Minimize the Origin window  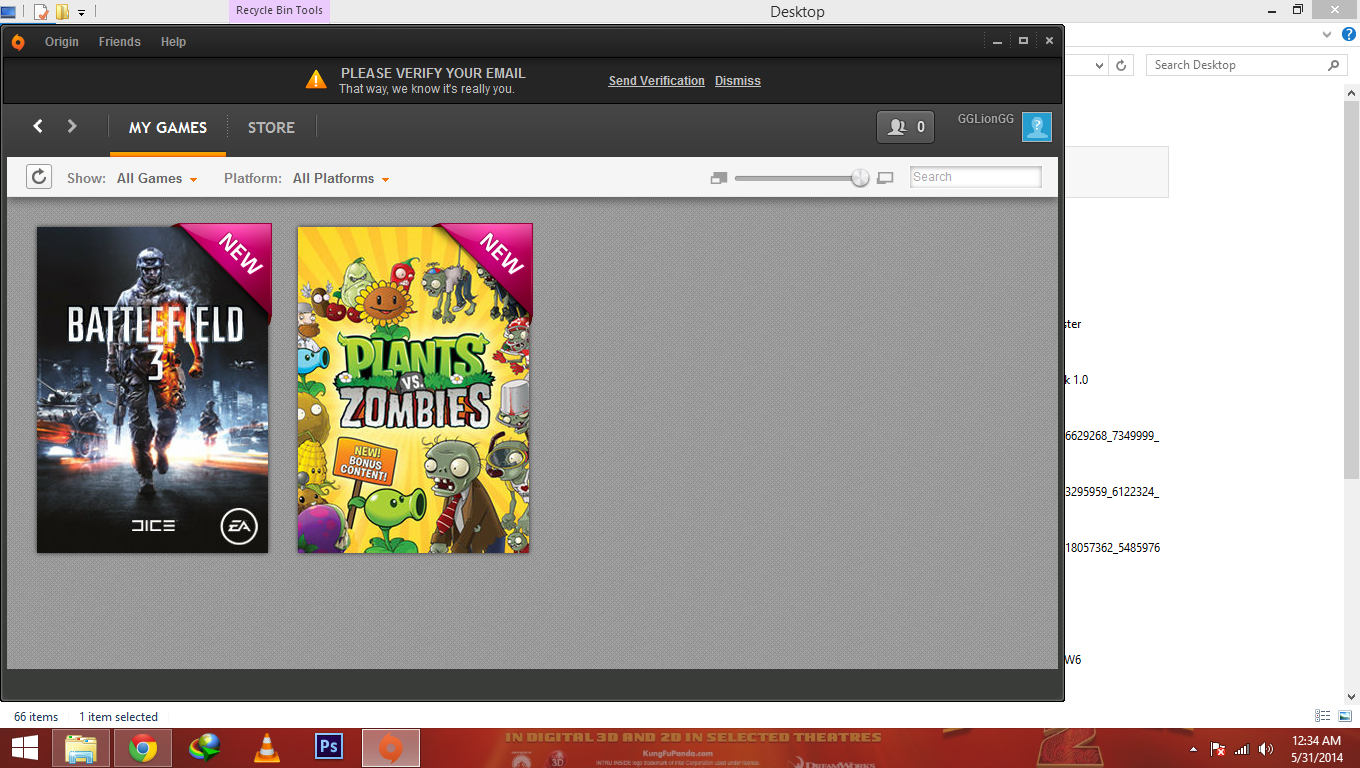click(x=997, y=41)
